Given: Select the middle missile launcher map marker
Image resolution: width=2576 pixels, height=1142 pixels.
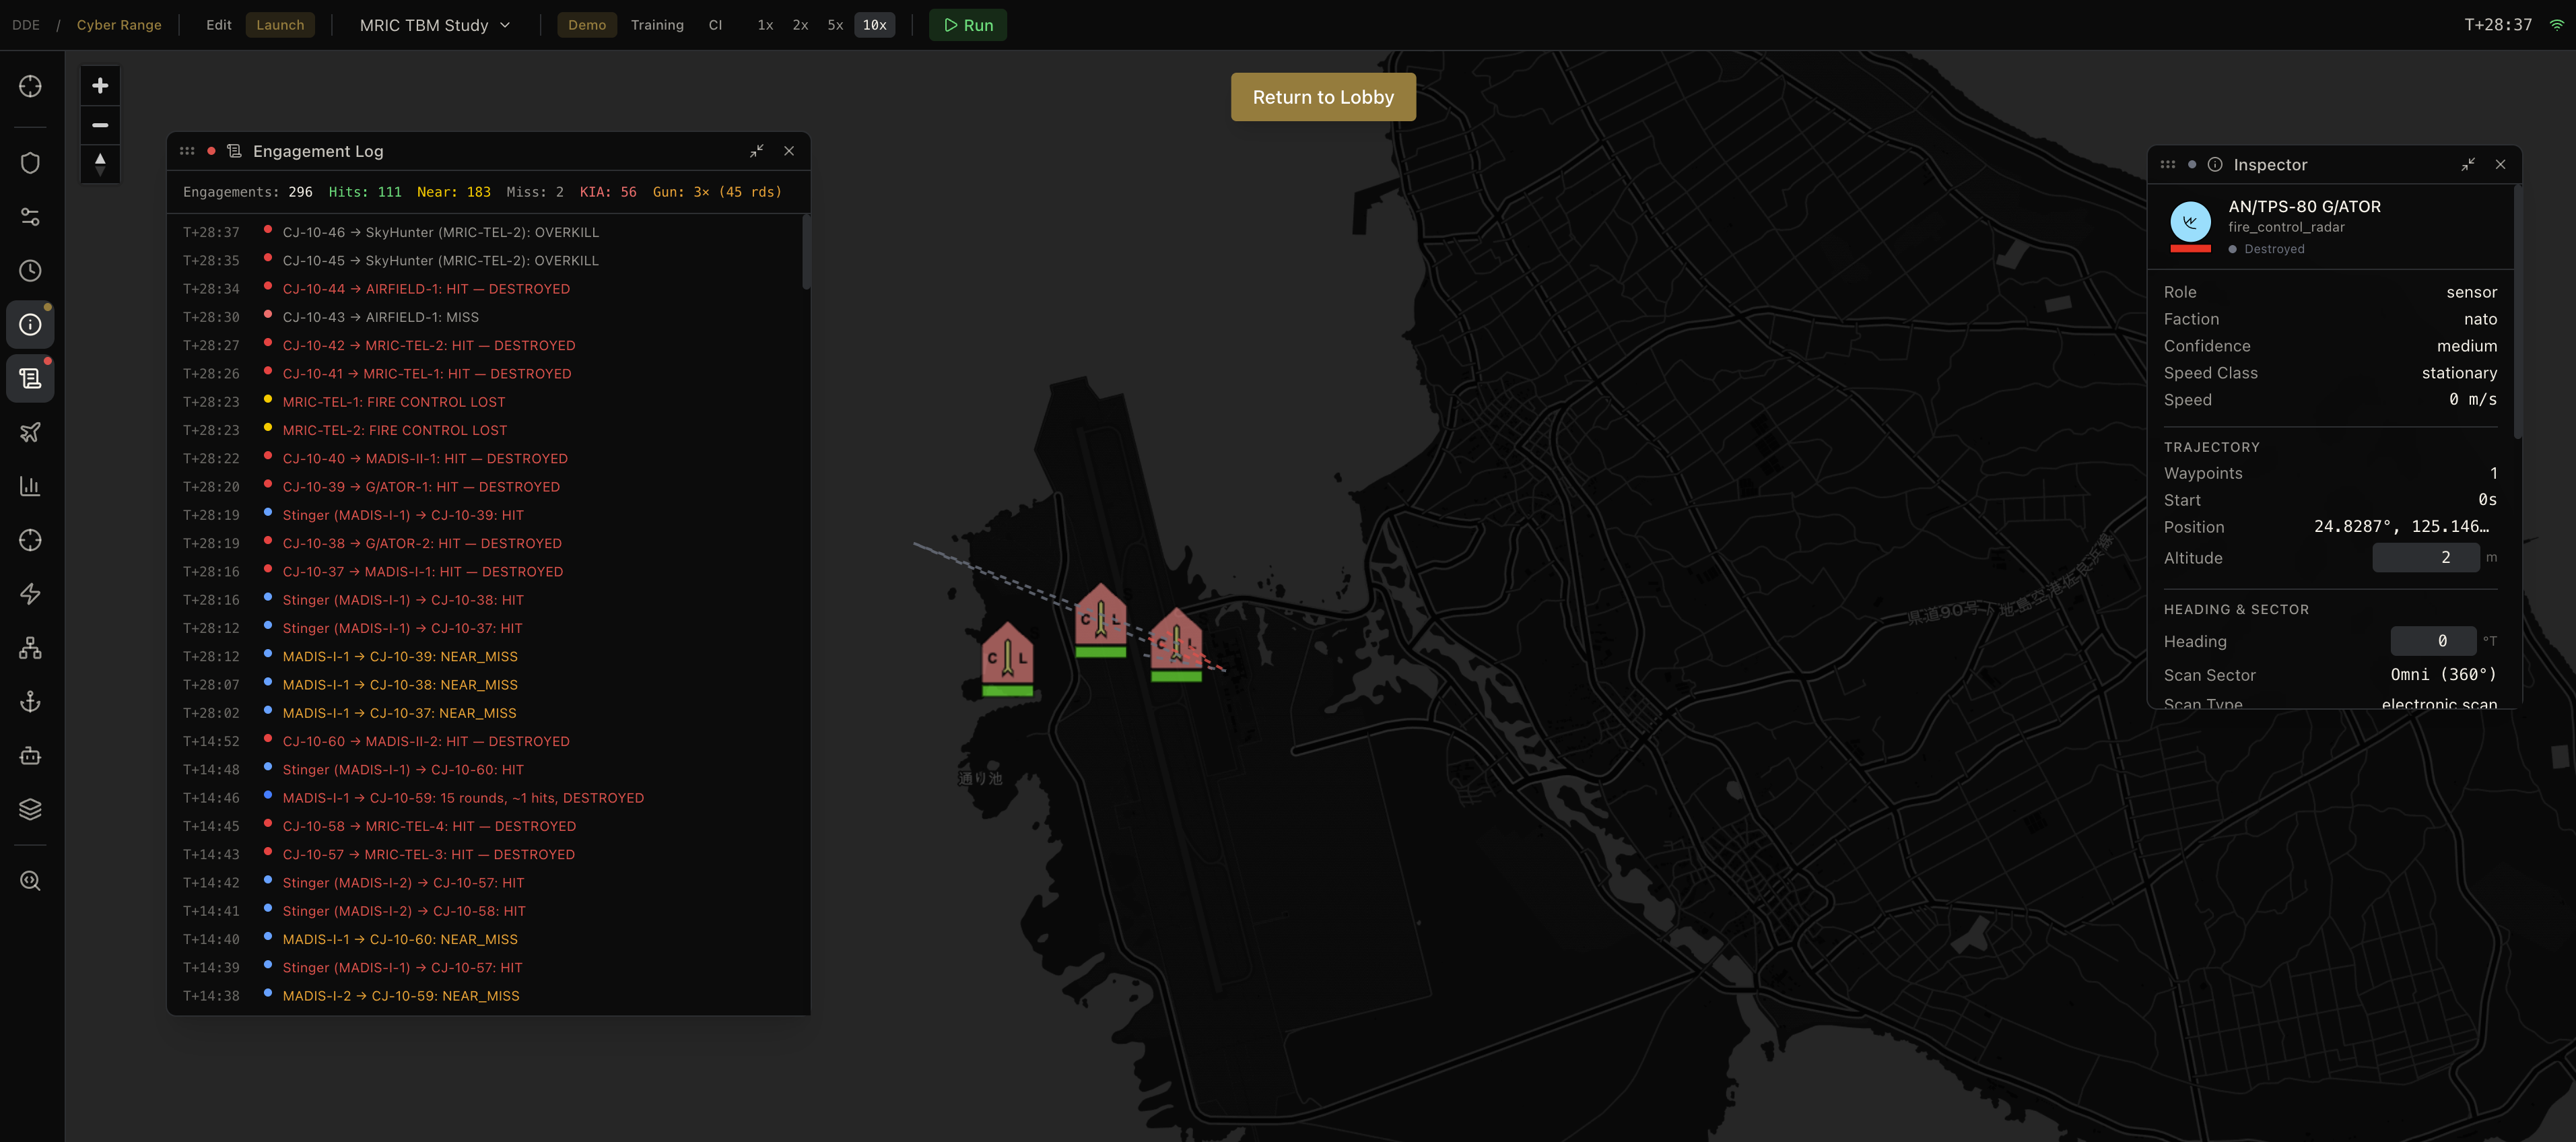Looking at the screenshot, I should (x=1100, y=620).
